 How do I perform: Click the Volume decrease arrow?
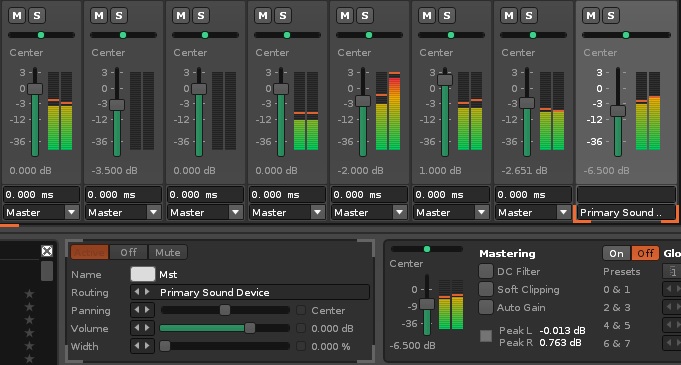[x=137, y=328]
